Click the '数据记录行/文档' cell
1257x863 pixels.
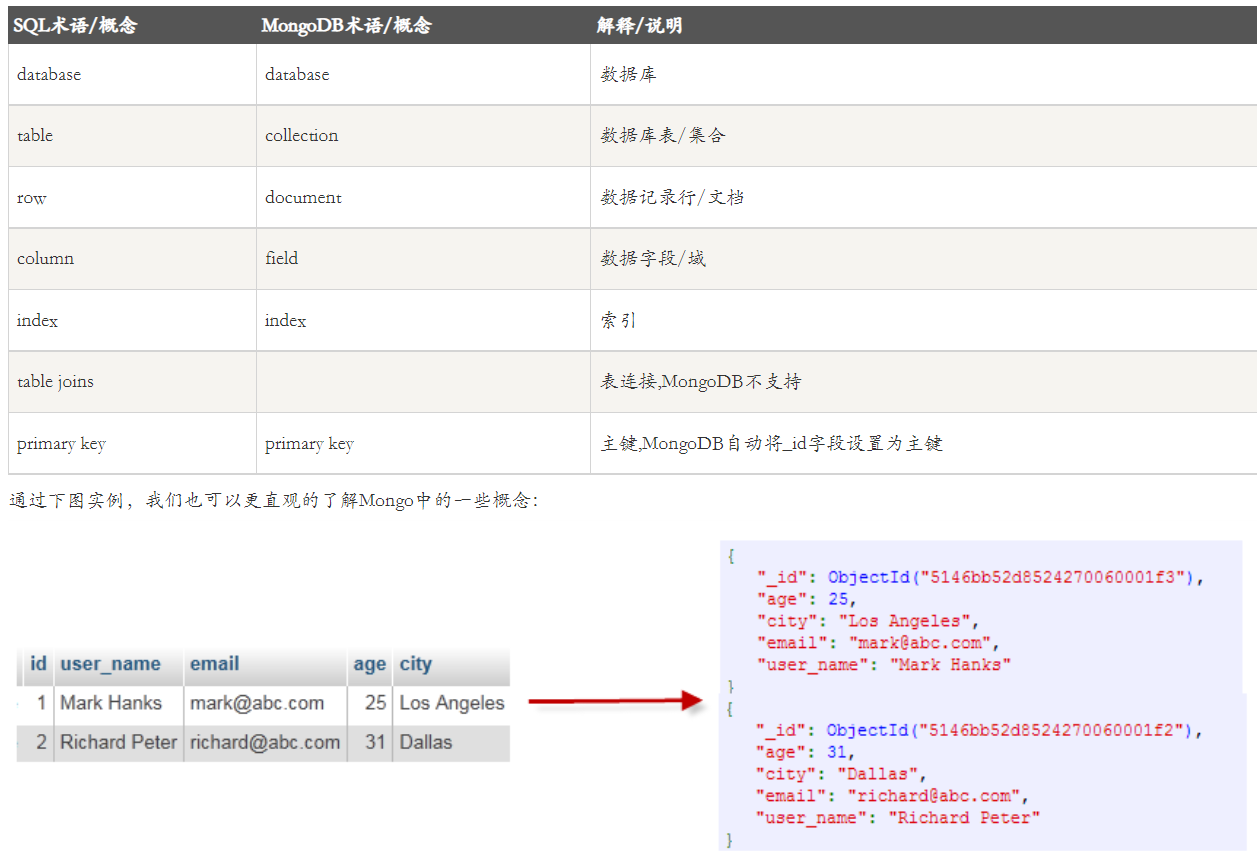(x=924, y=197)
